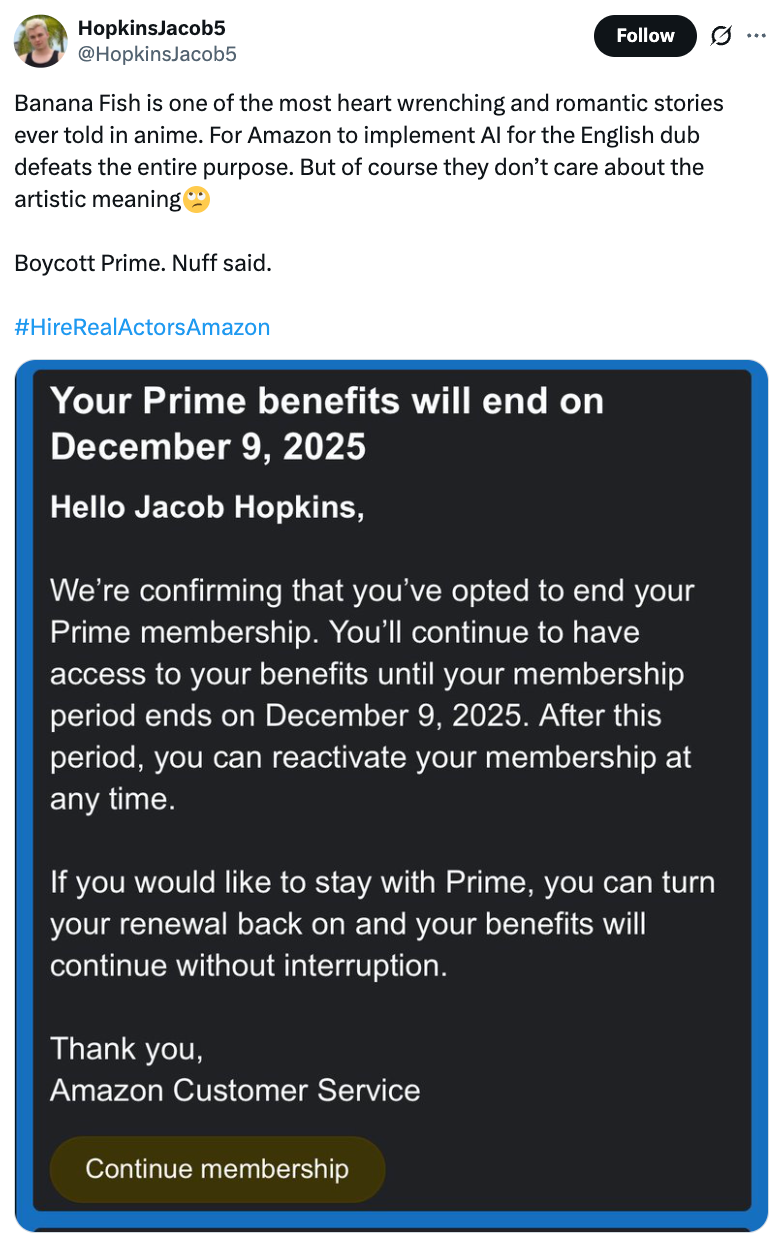Click the 'Thank you,' line in the email

pos(127,1048)
